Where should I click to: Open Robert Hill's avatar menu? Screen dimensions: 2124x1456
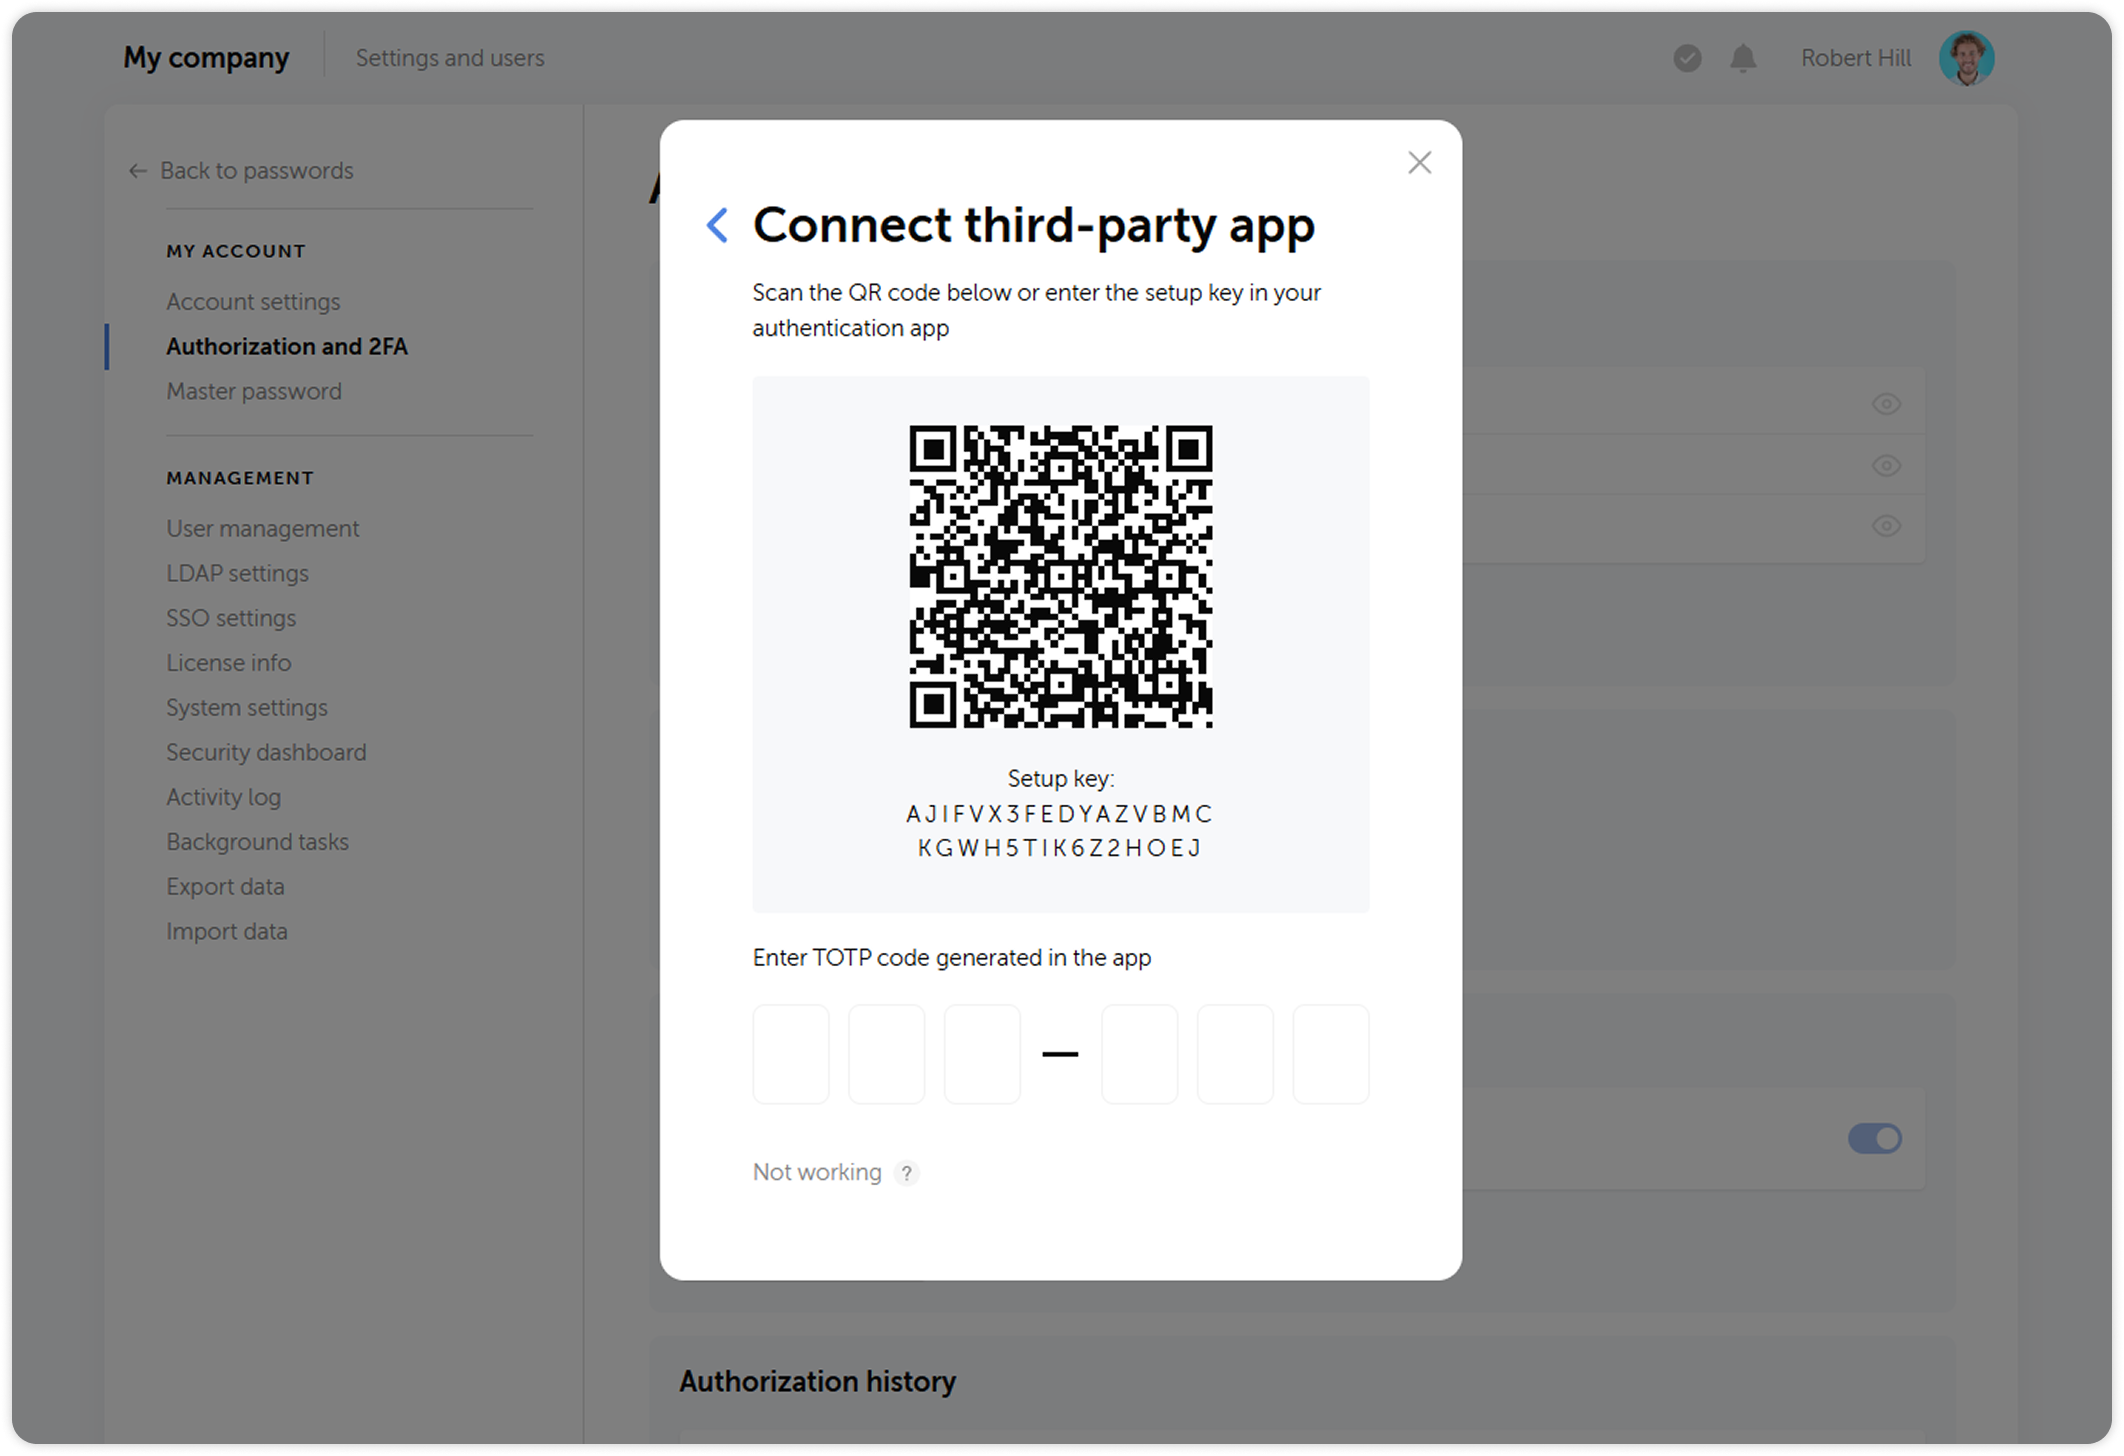(1966, 58)
